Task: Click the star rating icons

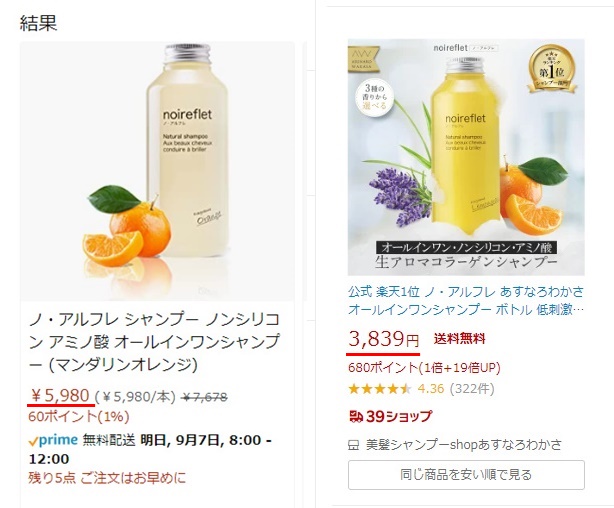Action: (379, 389)
